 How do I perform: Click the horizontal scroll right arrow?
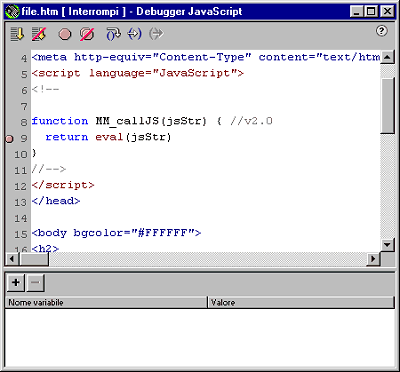373,259
